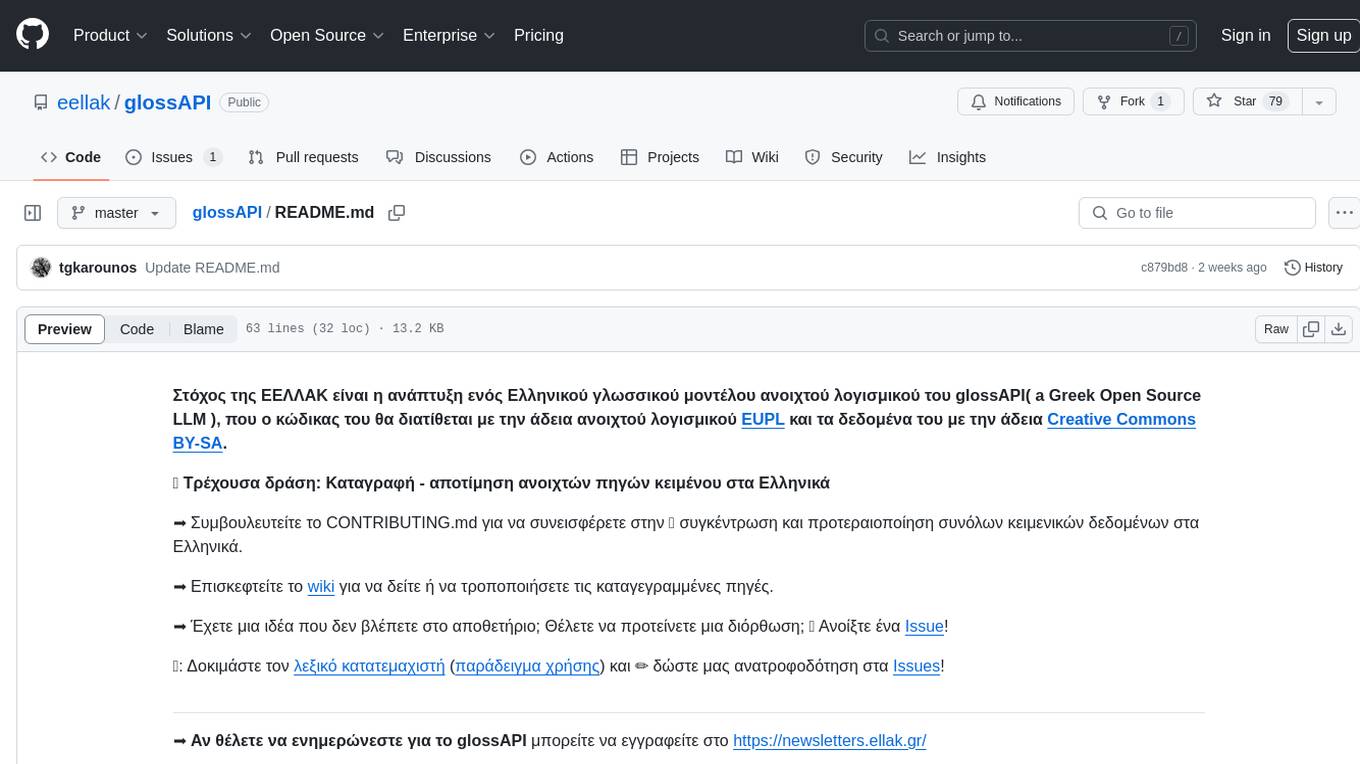Open the newsletters.ellak.gr link
This screenshot has width=1360, height=764.
point(830,740)
